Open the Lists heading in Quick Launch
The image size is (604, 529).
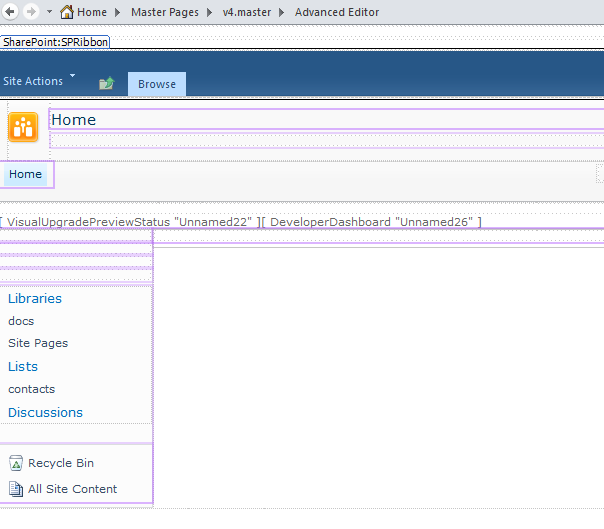[x=23, y=366]
